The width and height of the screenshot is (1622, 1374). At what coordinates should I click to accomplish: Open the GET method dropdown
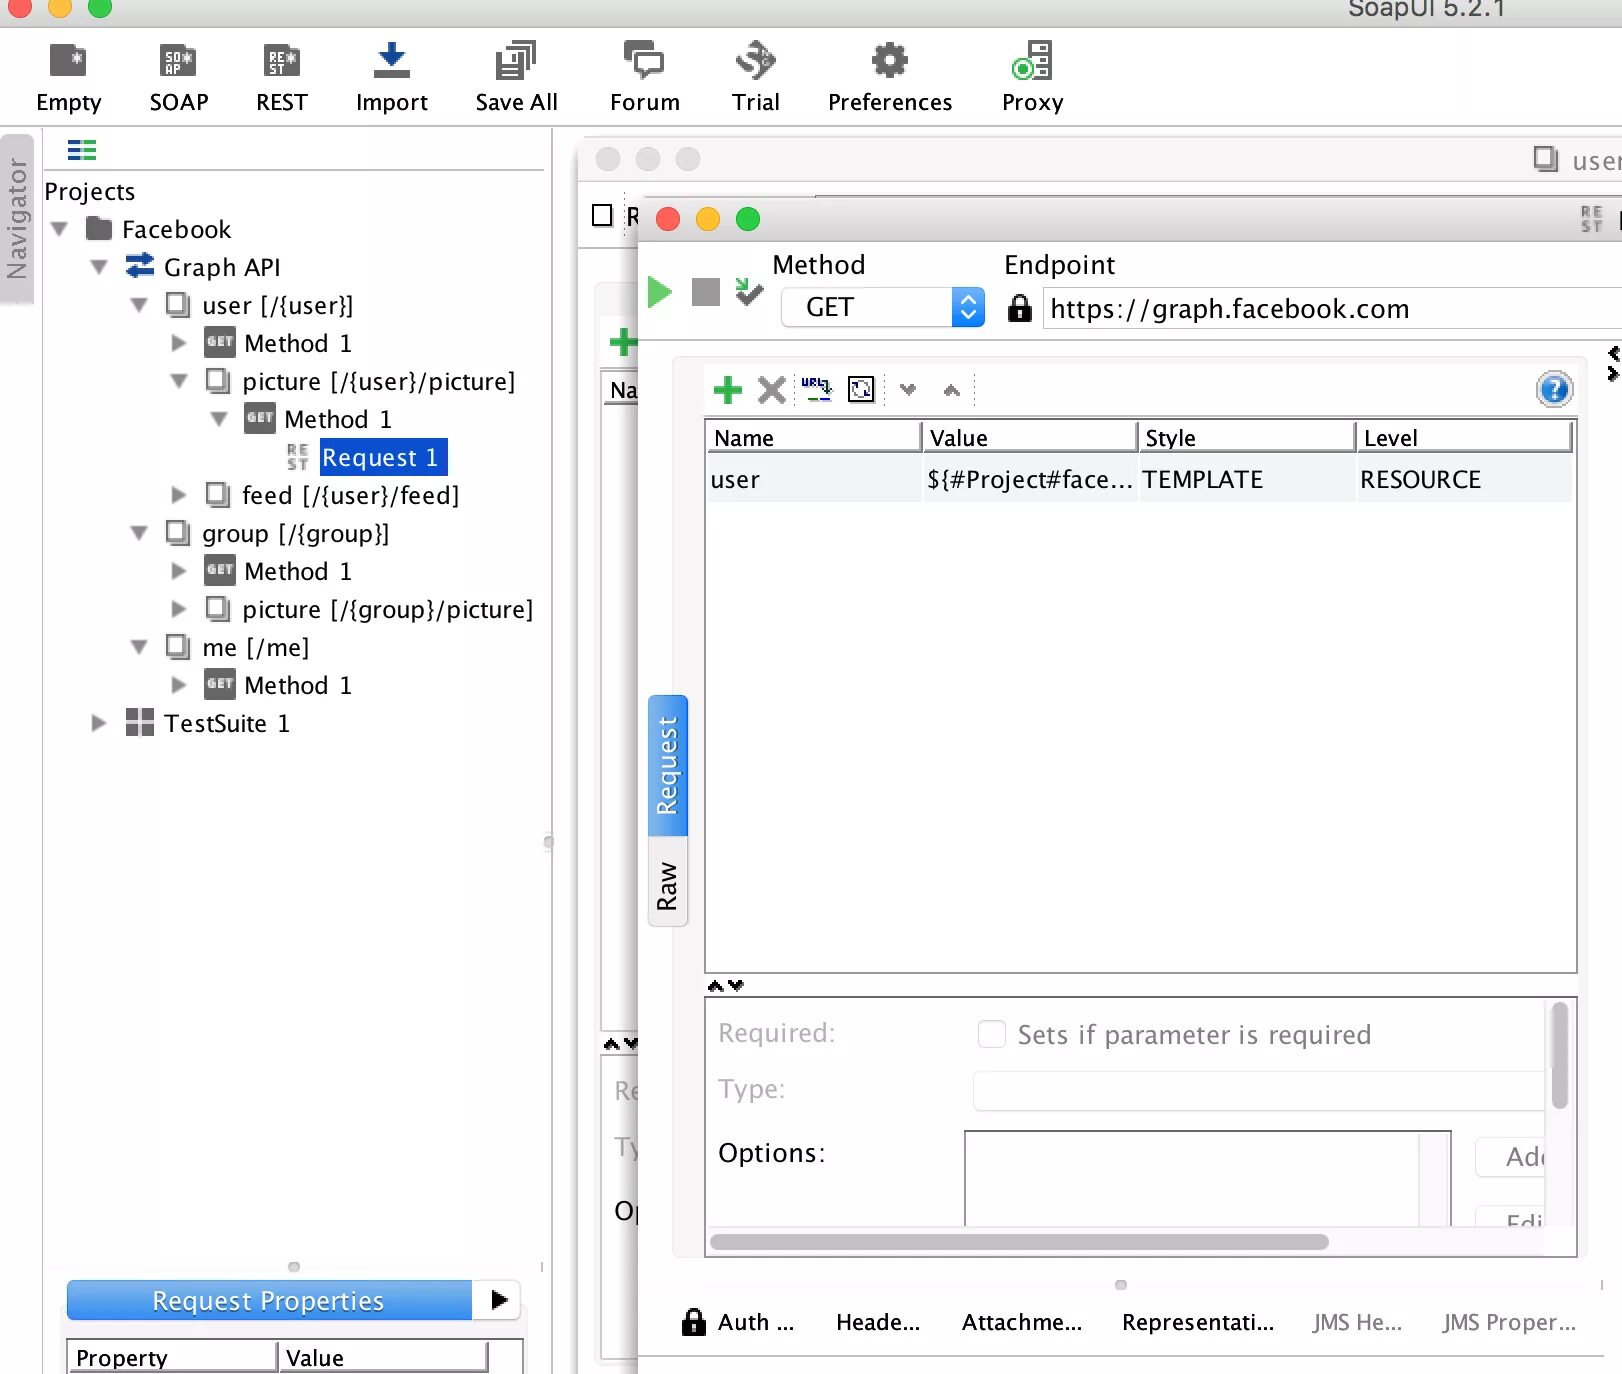tap(883, 307)
